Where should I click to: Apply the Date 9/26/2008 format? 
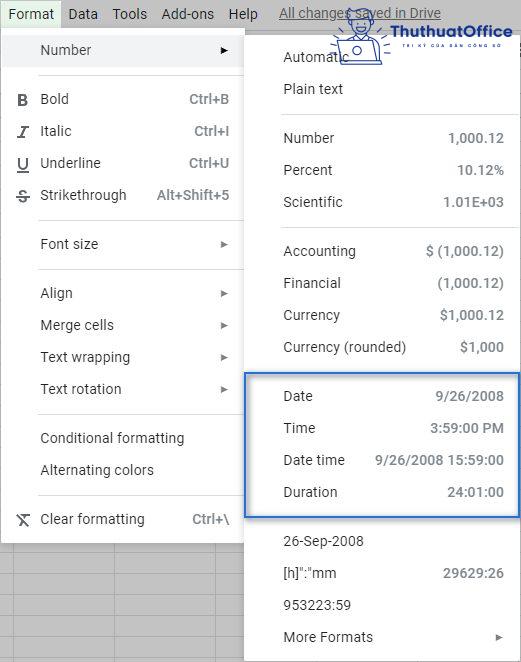point(382,396)
